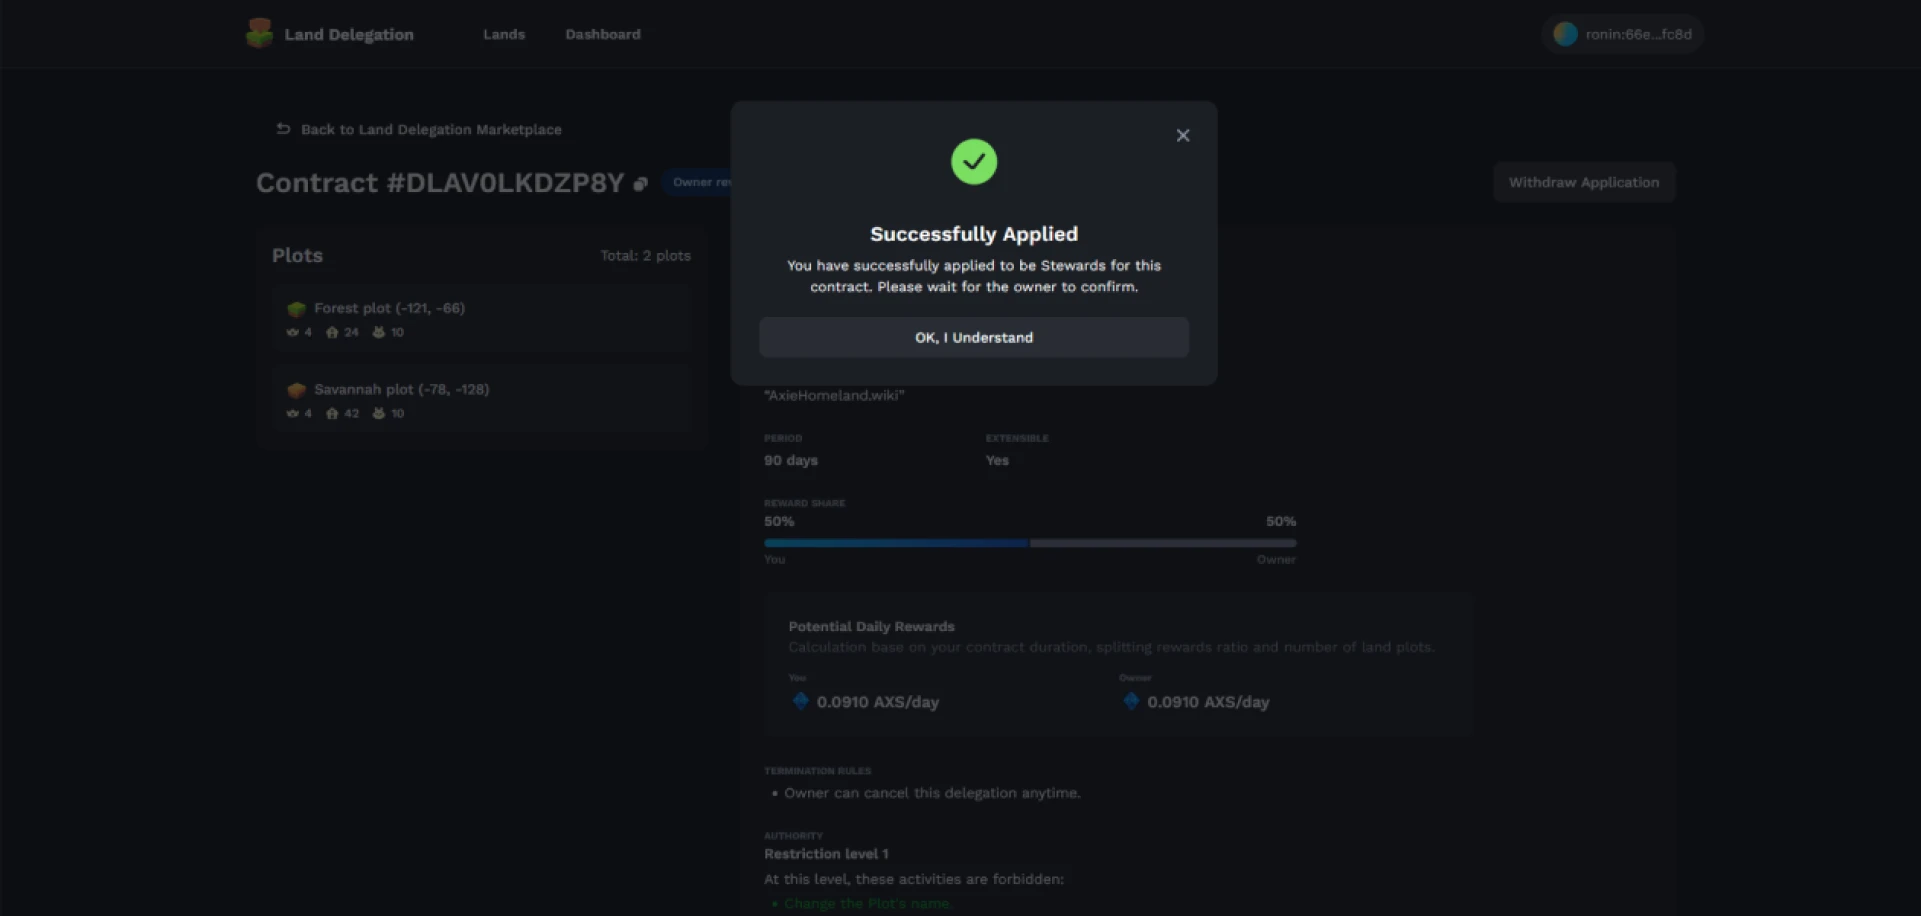
Task: Go back to Land Delegation Marketplace
Action: point(430,130)
